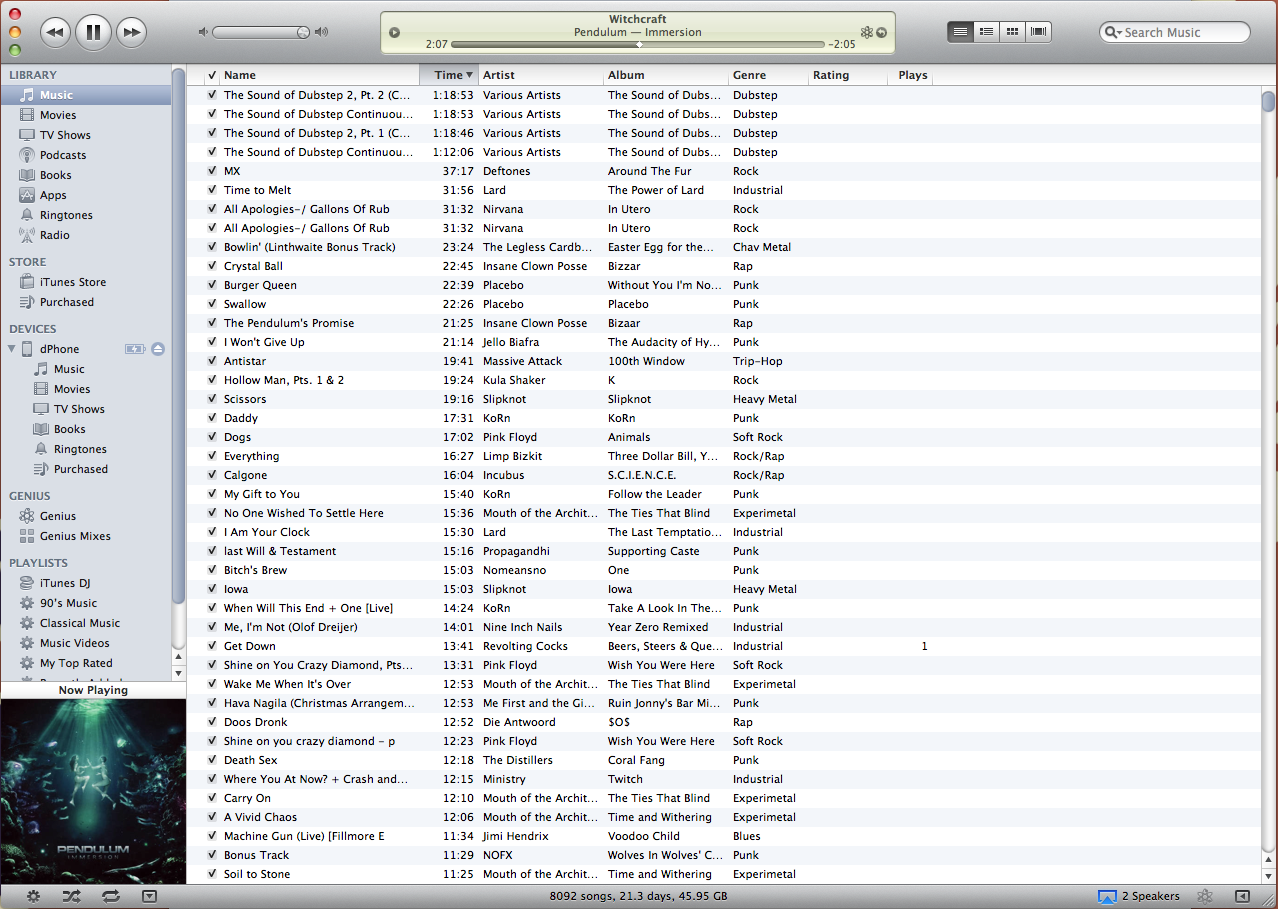Image resolution: width=1278 pixels, height=909 pixels.
Task: Switch to album list view
Action: (x=986, y=32)
